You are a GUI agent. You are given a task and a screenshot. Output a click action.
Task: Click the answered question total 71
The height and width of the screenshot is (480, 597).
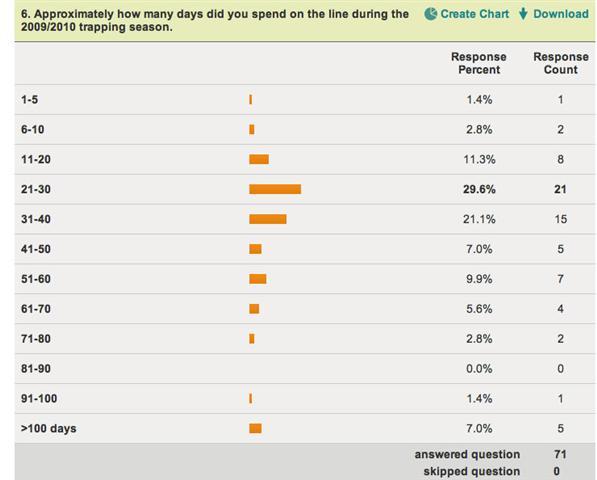click(560, 454)
